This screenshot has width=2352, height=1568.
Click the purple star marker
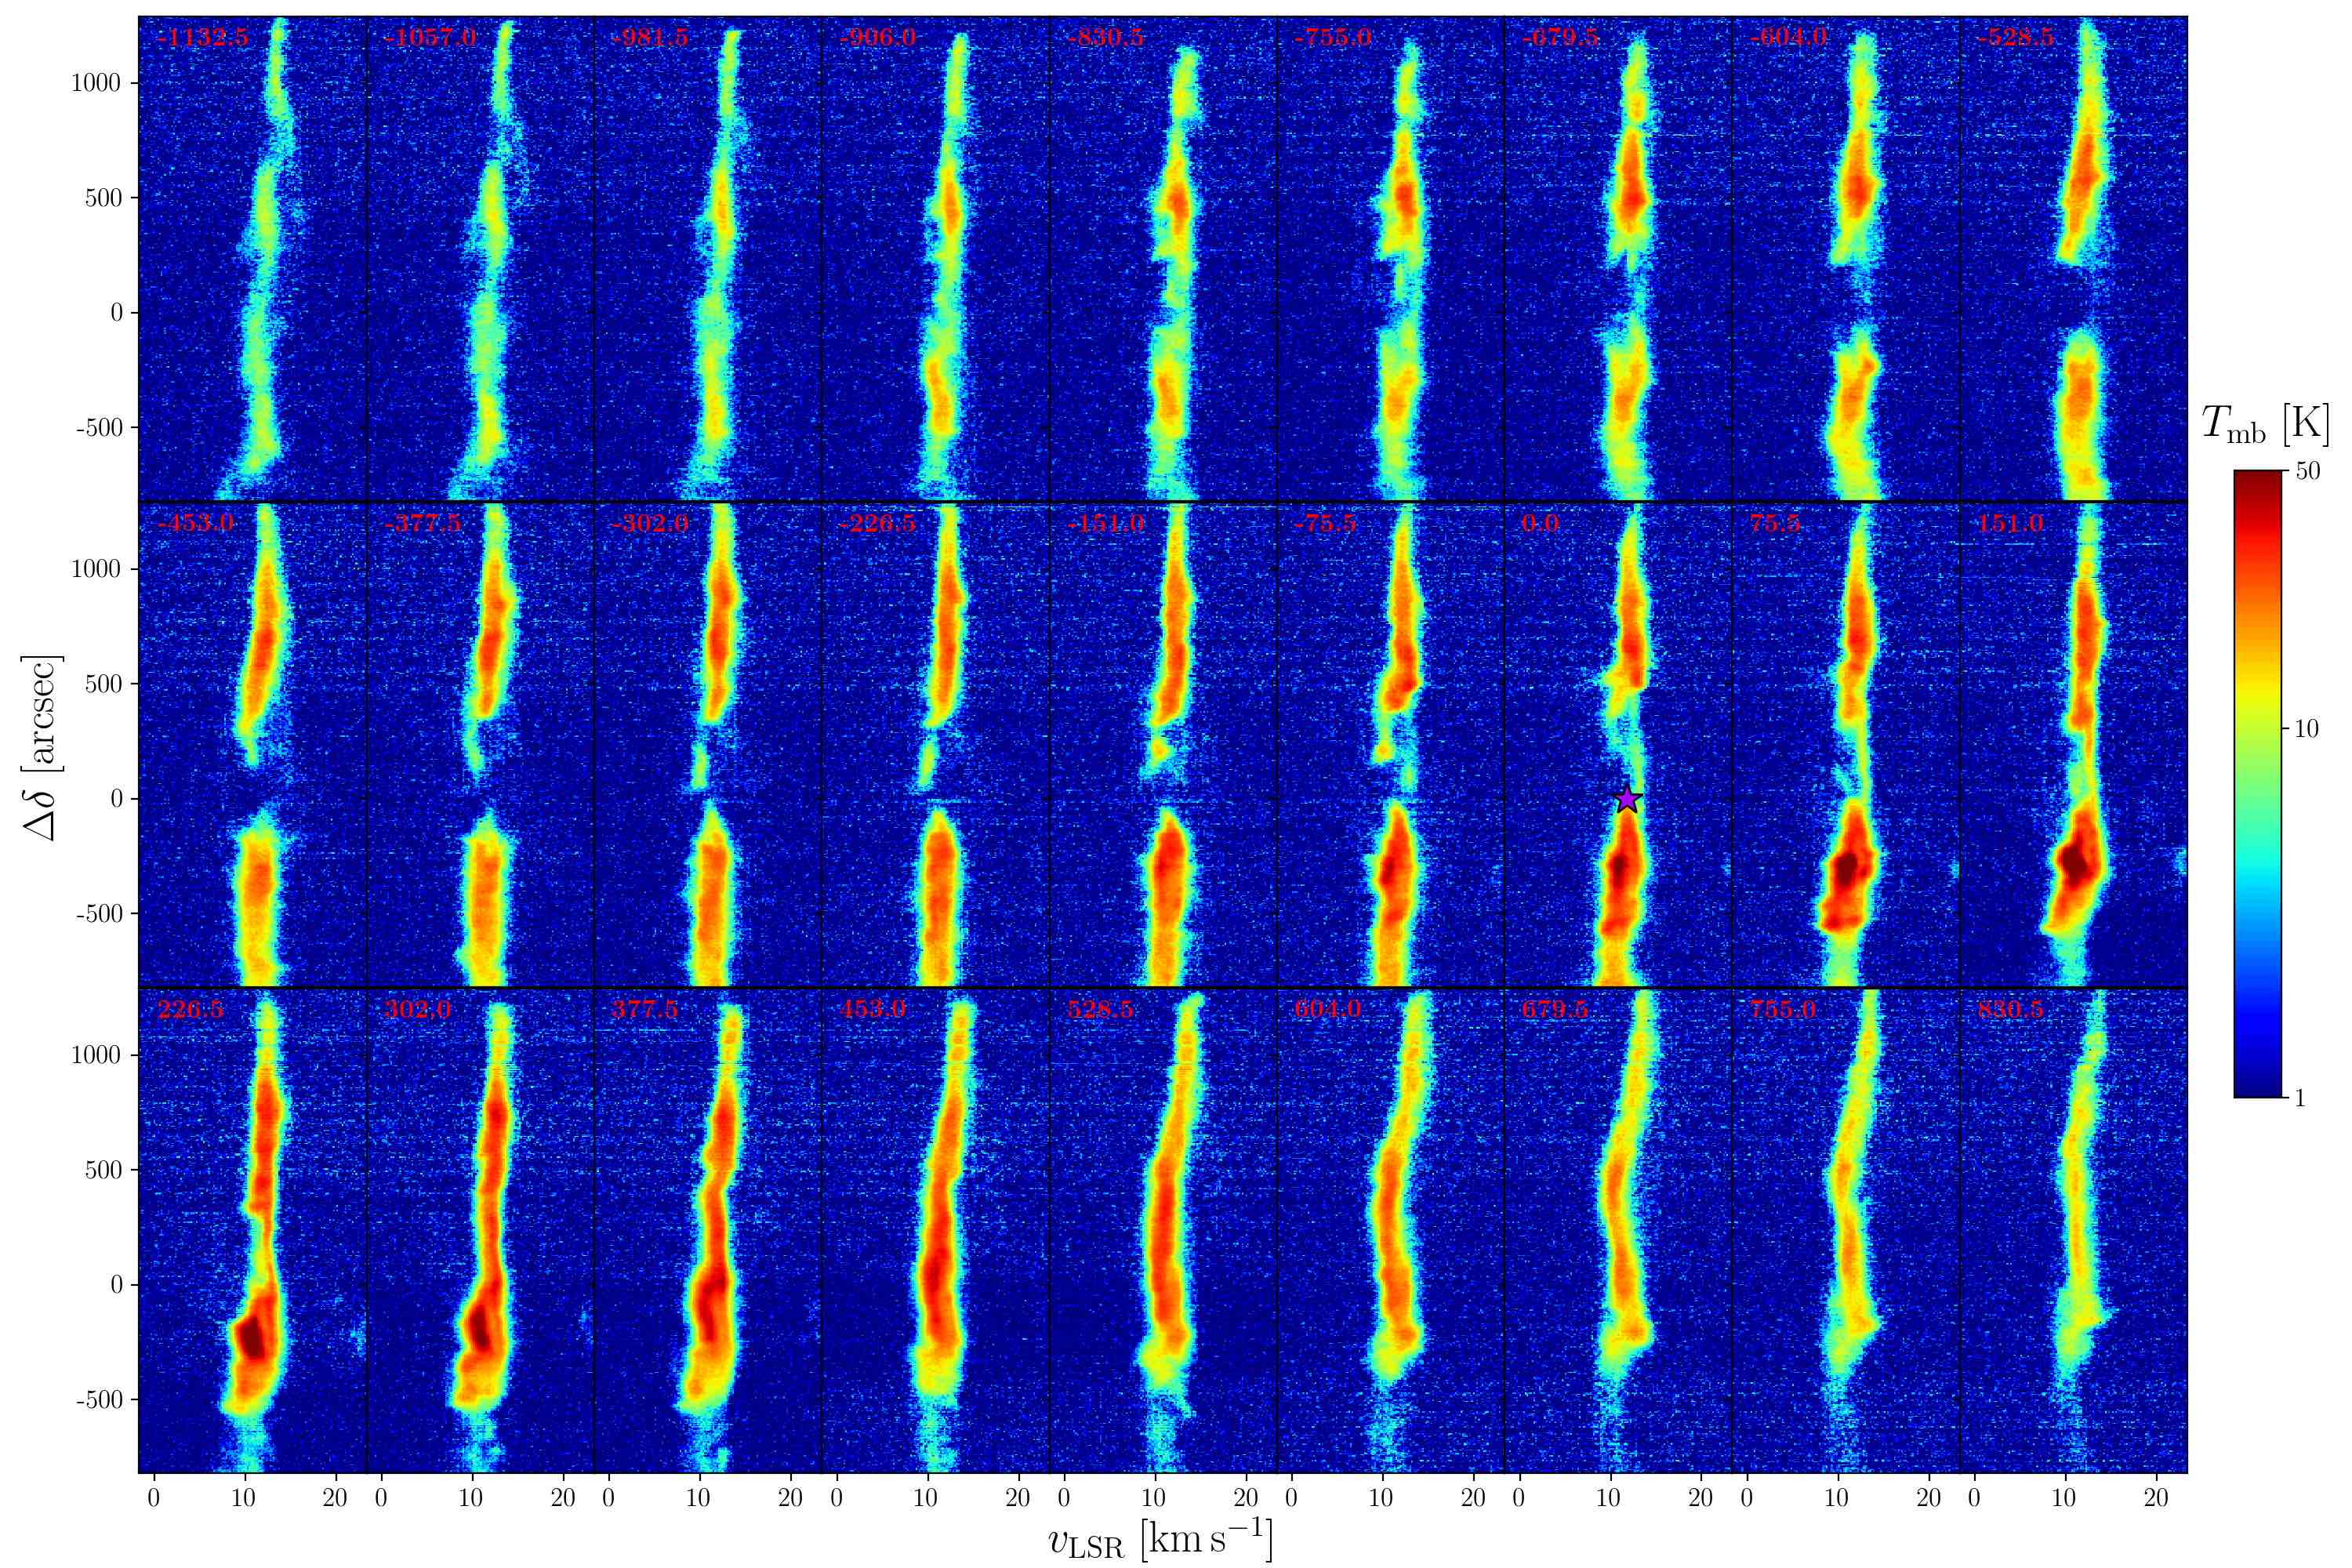coord(1627,799)
